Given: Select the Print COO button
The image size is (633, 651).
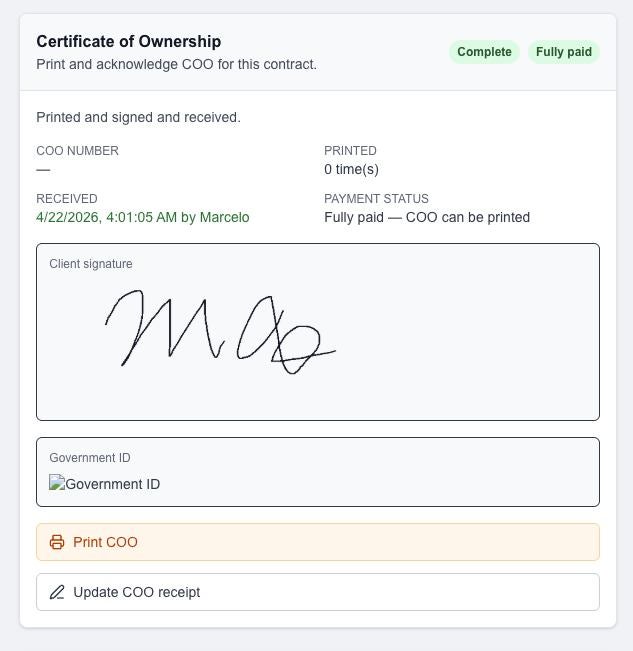Looking at the screenshot, I should click(x=318, y=542).
